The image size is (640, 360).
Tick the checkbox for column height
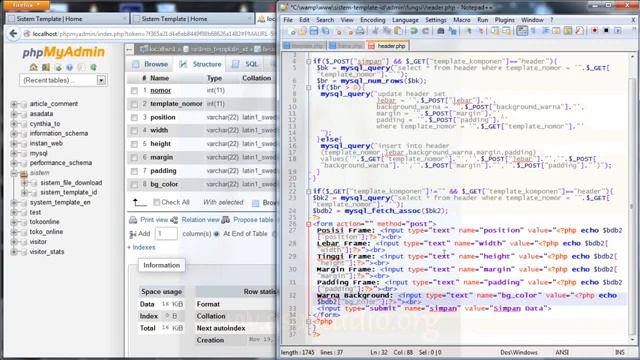(134, 144)
